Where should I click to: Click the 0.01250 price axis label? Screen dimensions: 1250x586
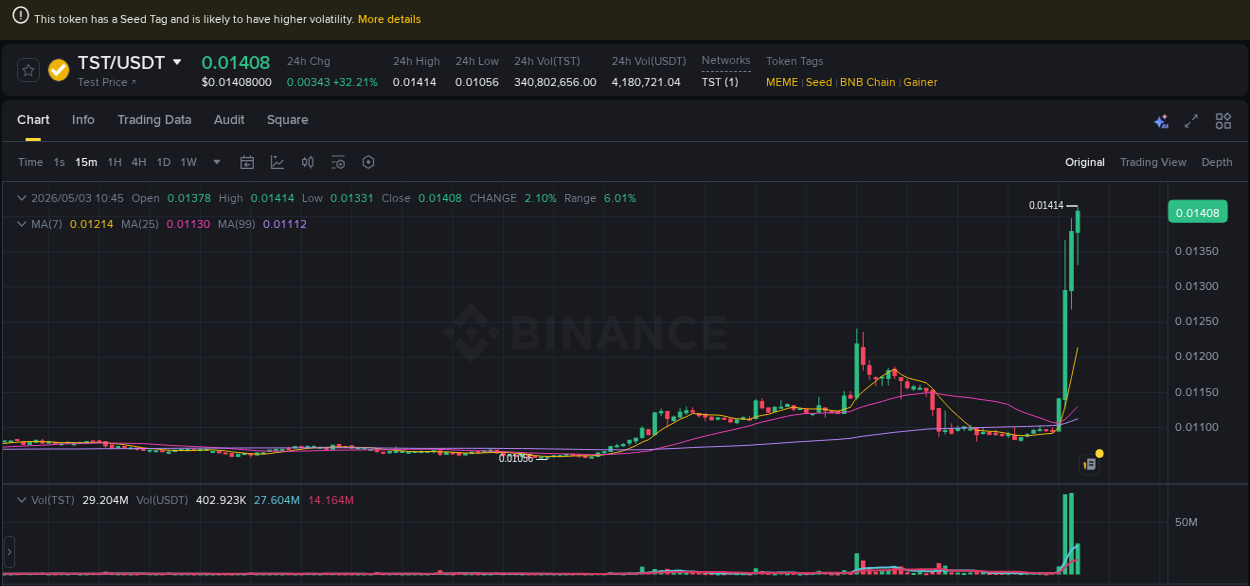click(x=1196, y=321)
